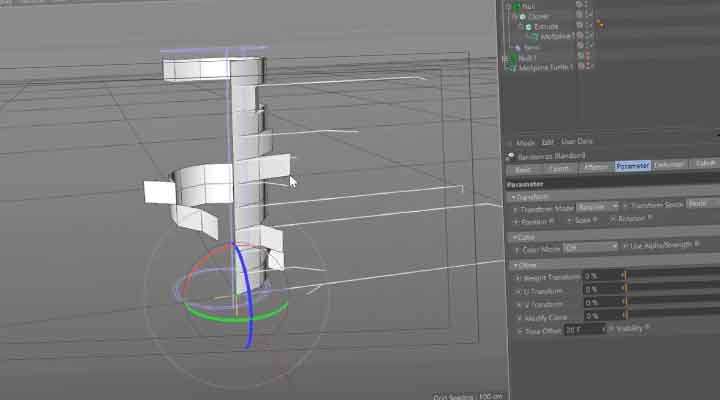Image resolution: width=720 pixels, height=400 pixels.
Task: Click the Bend deformer icon
Action: tap(518, 47)
